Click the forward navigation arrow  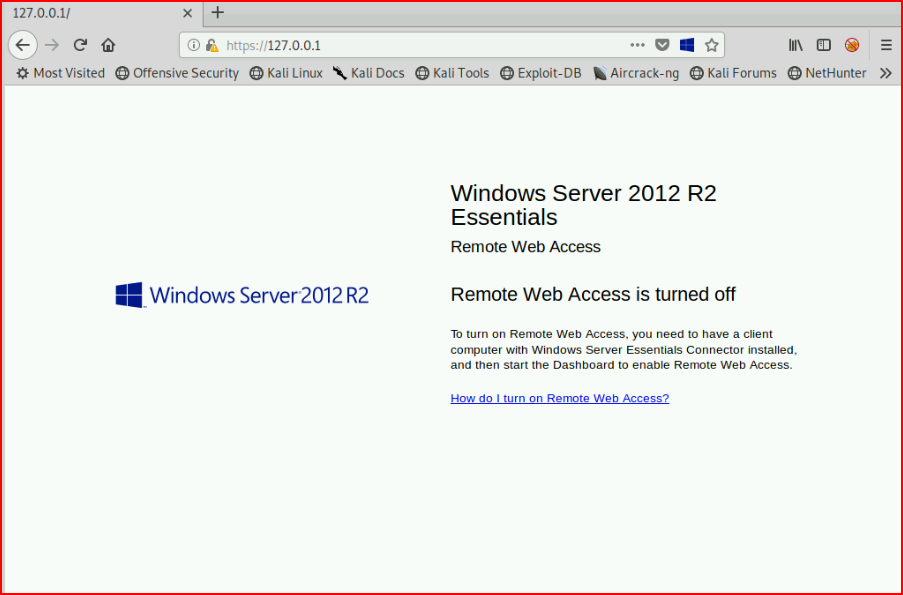[52, 45]
